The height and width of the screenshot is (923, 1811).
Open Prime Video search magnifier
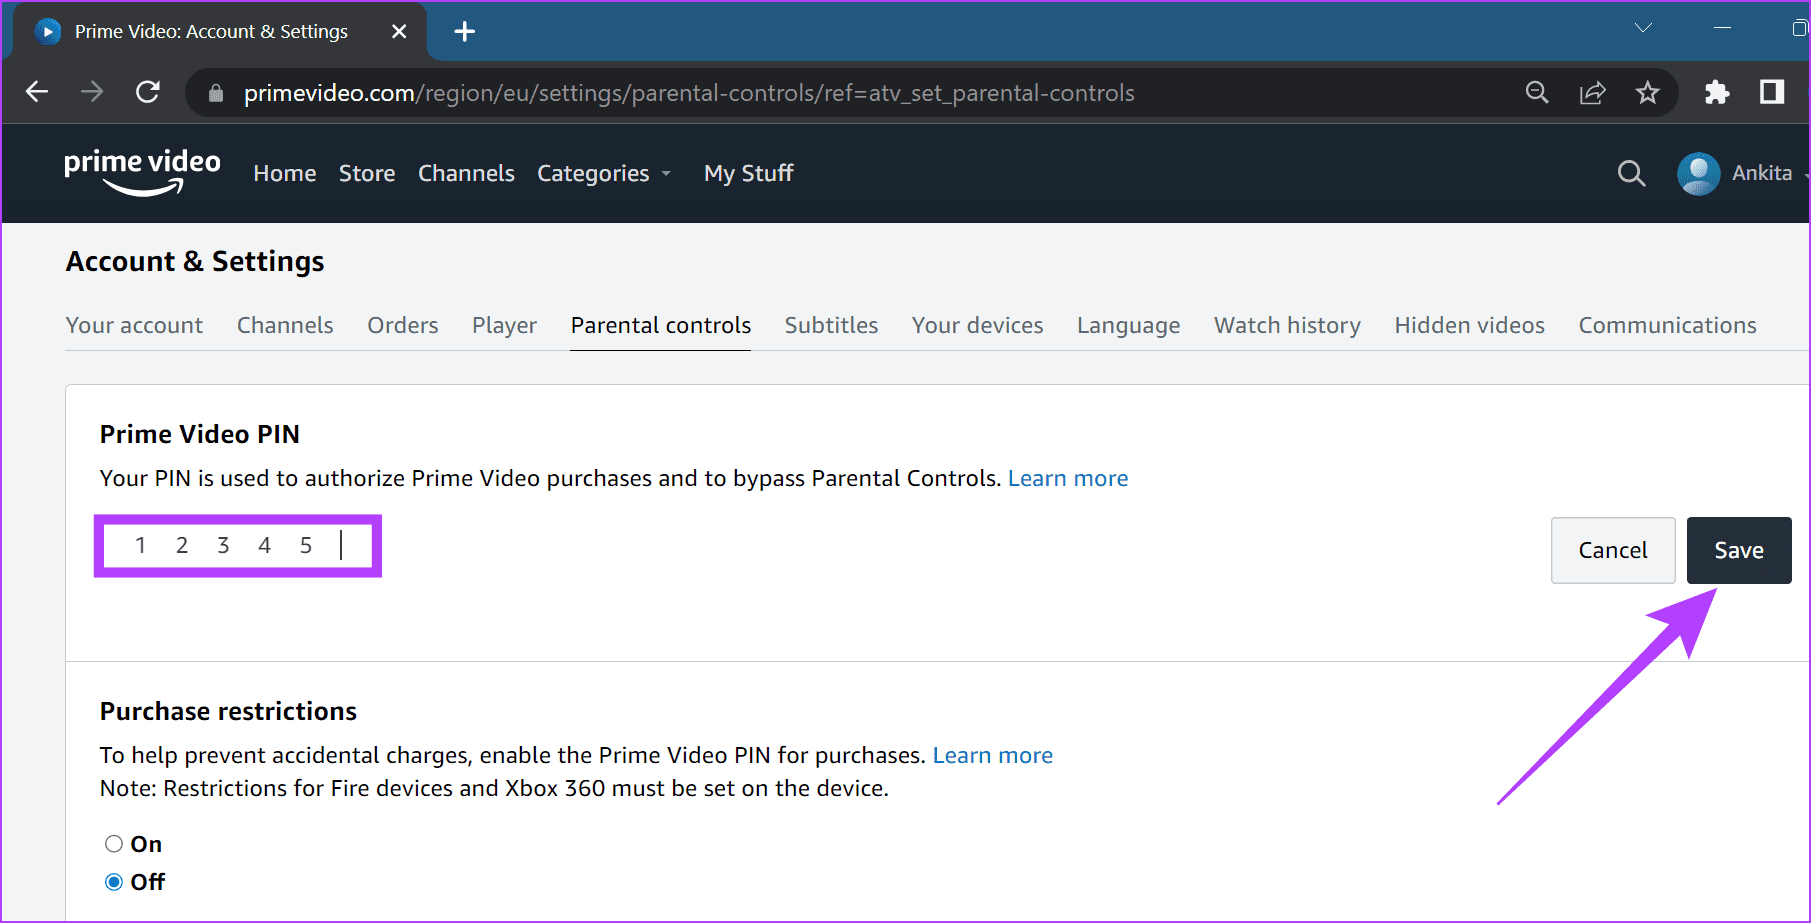[x=1631, y=173]
